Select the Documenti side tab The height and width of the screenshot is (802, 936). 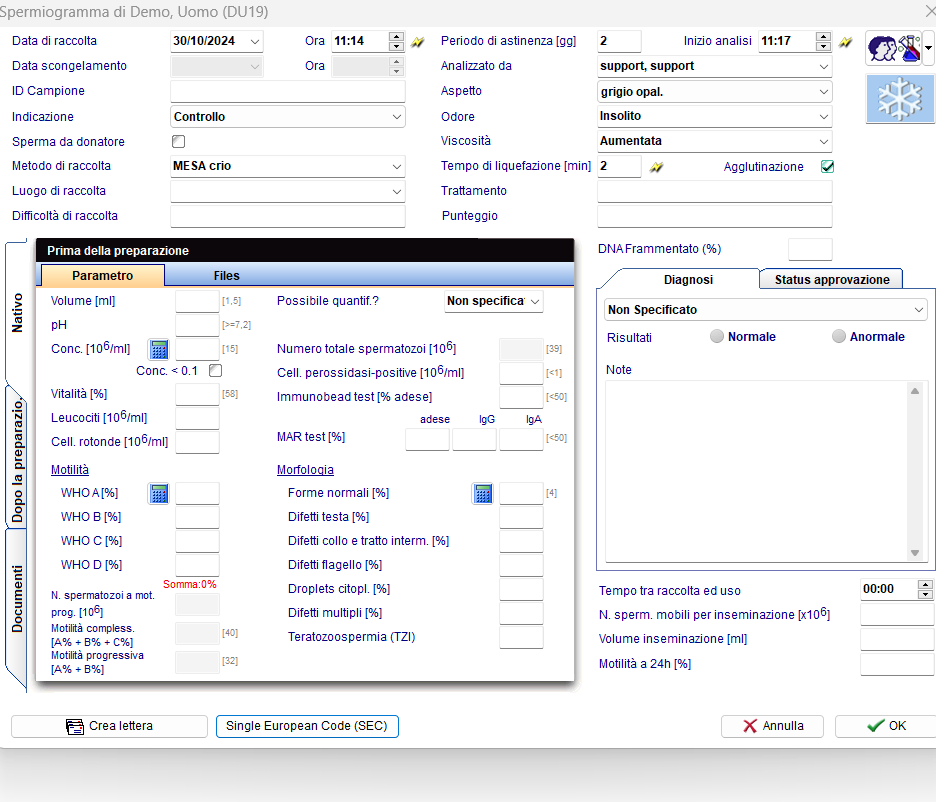[17, 599]
